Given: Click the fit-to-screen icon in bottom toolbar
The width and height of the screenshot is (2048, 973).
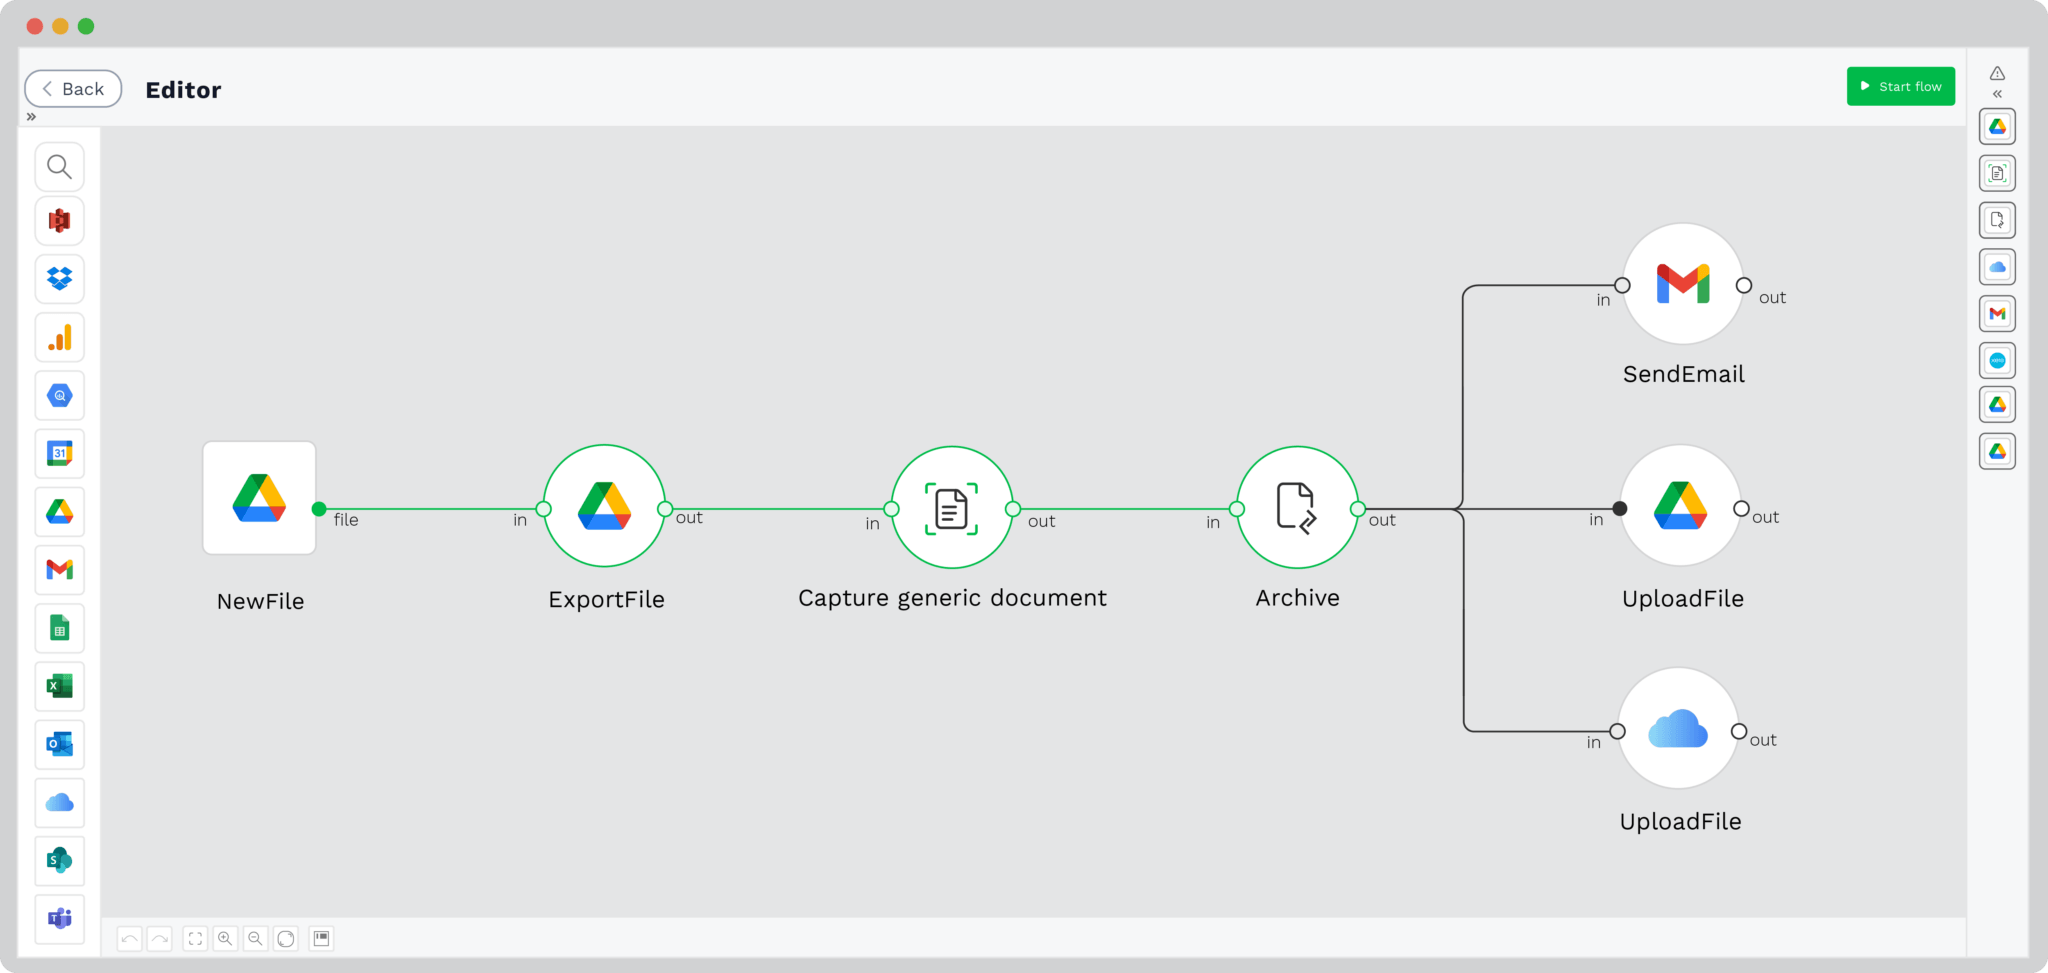Looking at the screenshot, I should (195, 938).
